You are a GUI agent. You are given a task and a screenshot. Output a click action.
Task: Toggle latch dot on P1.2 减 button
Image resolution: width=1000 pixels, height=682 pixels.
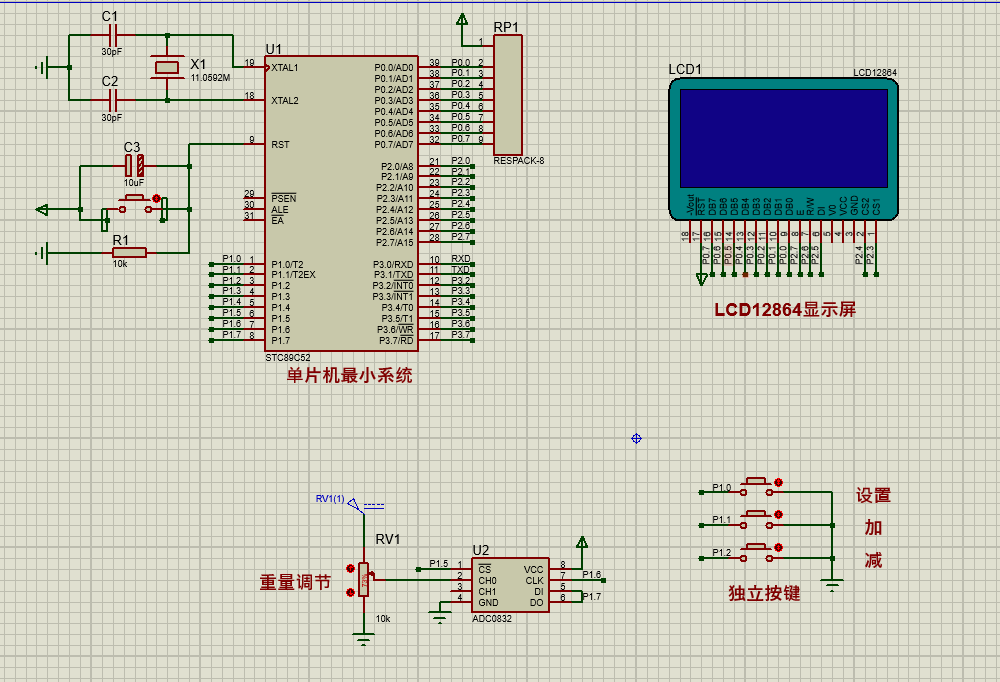click(x=779, y=547)
